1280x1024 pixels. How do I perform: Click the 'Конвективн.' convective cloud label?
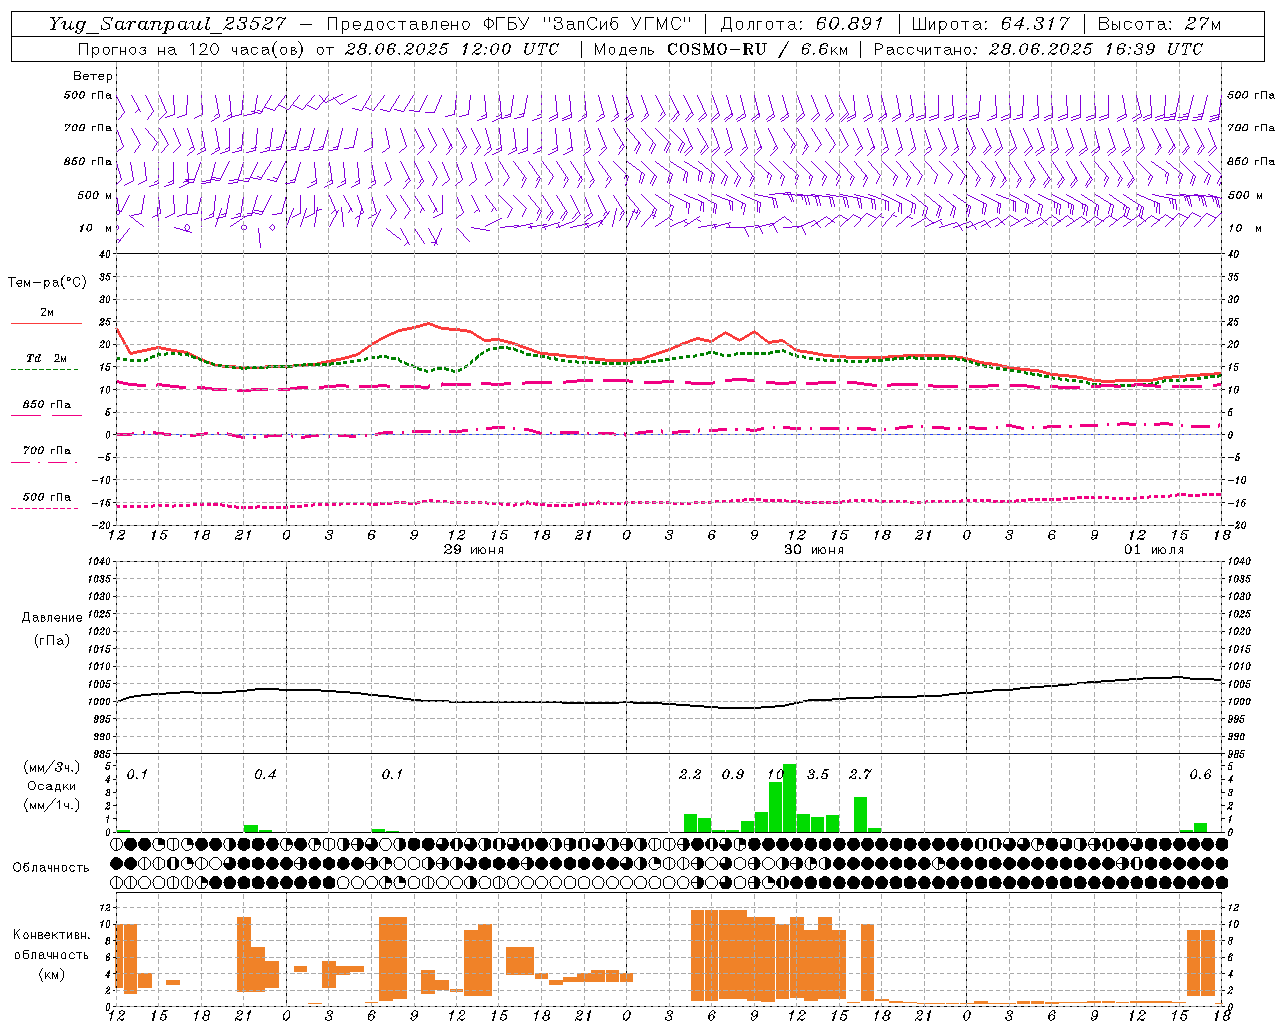pos(51,935)
